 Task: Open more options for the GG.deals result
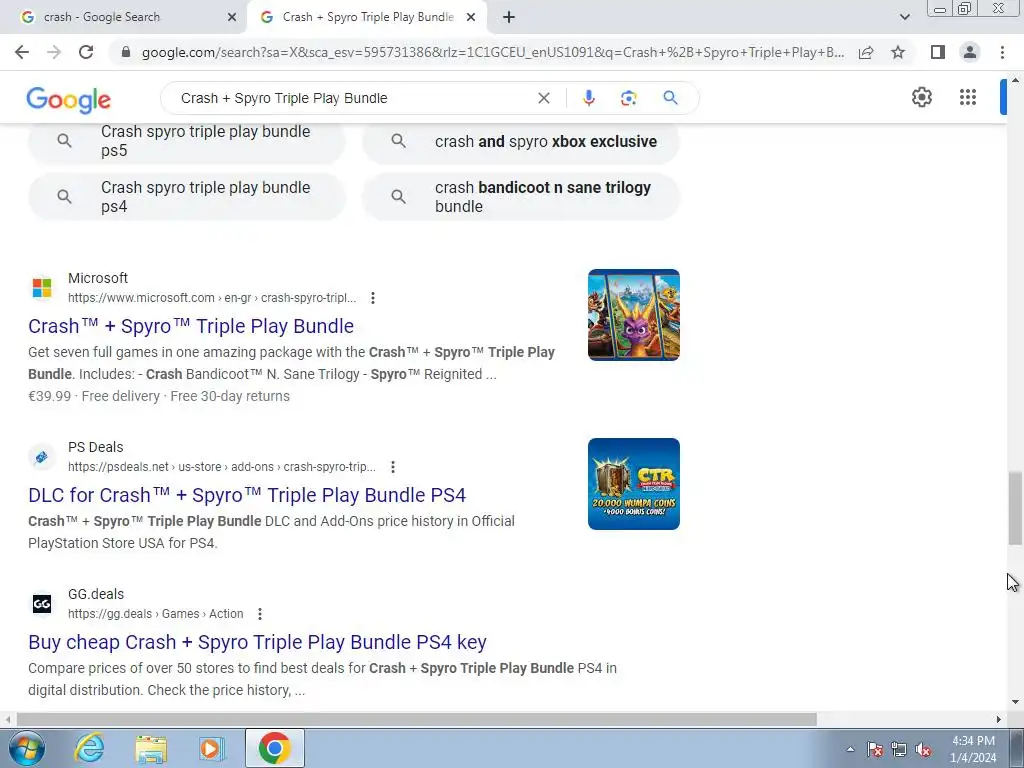260,614
